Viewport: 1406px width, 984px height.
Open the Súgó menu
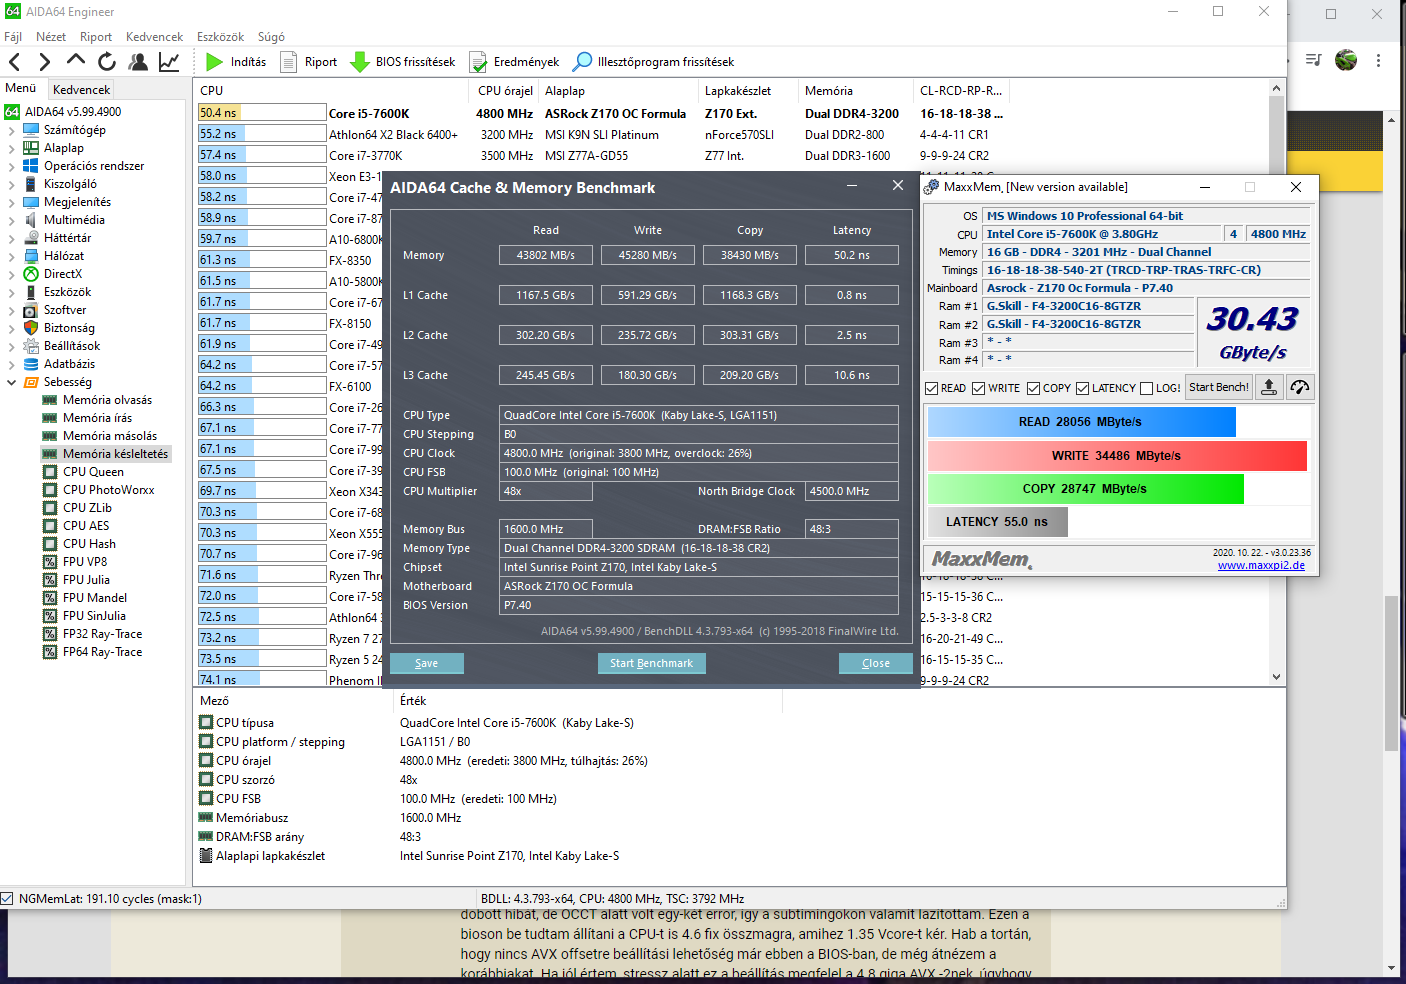click(271, 37)
